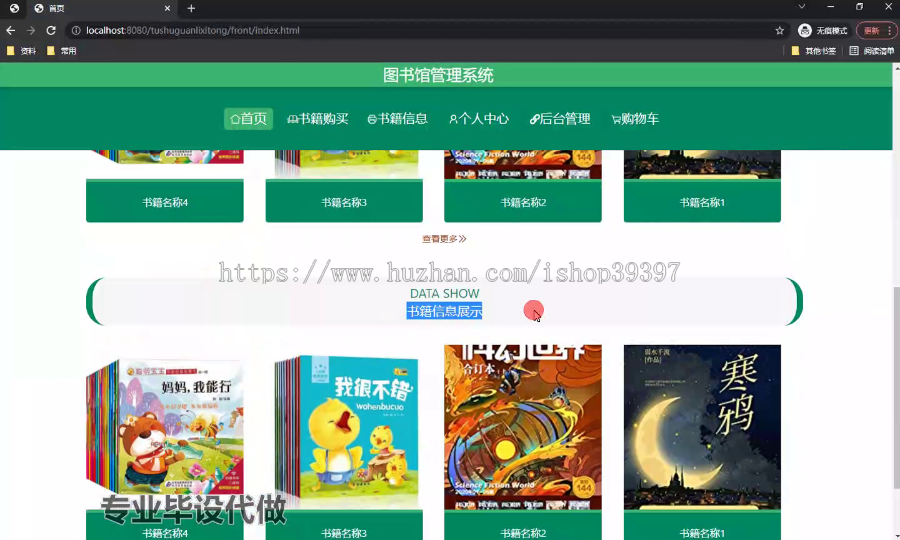Reload the page with the refresh icon
Screen dimensions: 900x540
(51, 30)
